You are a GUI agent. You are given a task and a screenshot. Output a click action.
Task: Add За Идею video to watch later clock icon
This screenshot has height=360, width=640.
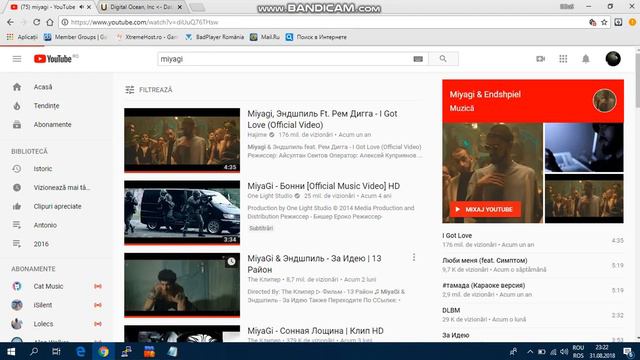(231, 261)
